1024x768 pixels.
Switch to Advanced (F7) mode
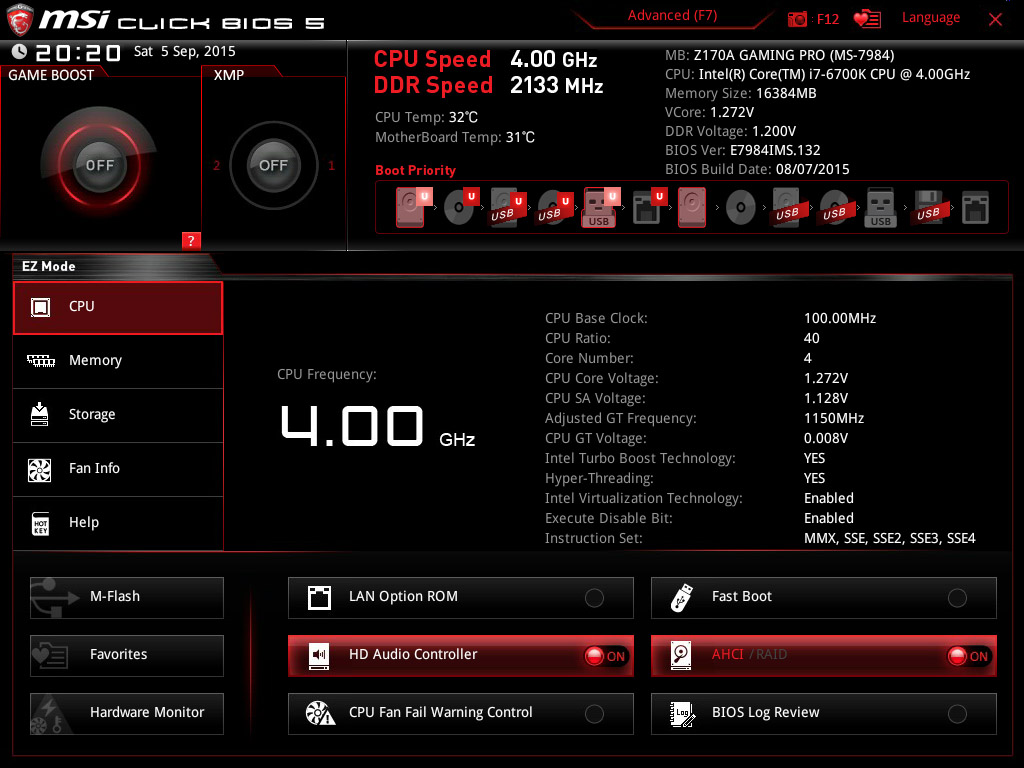click(x=672, y=16)
